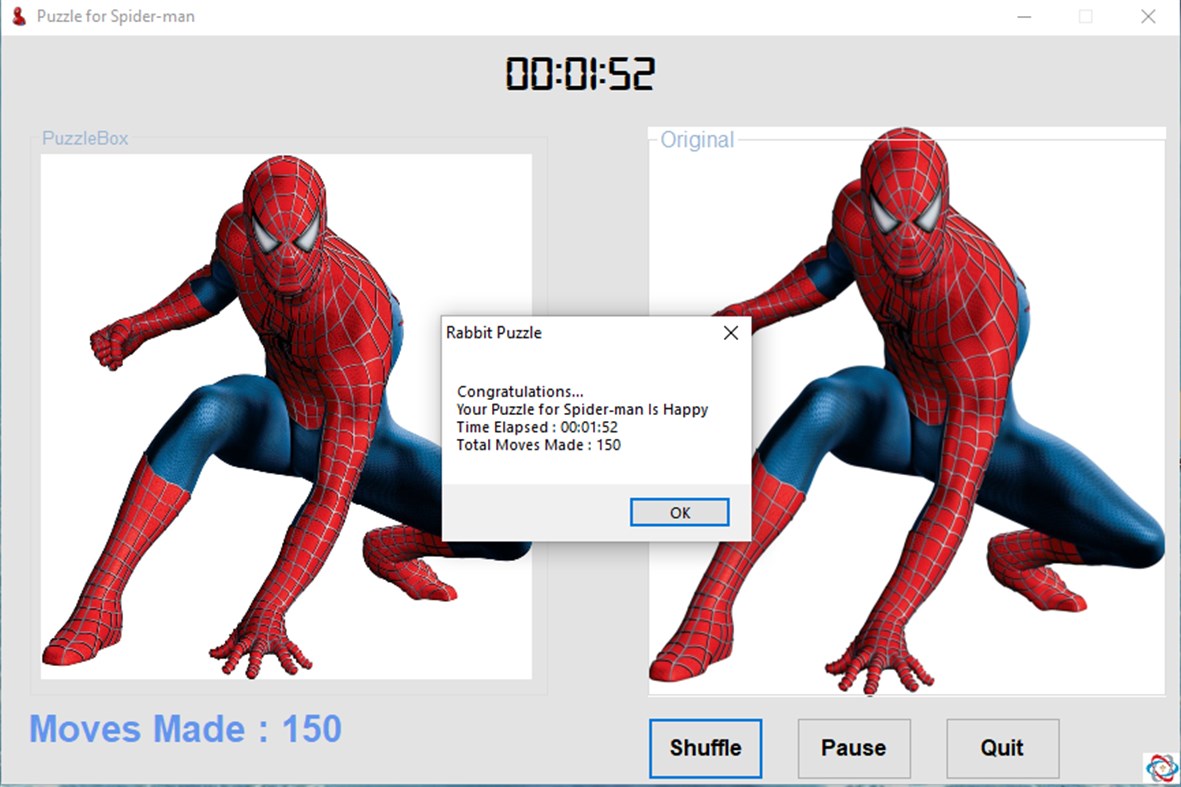Quit the Spider-man puzzle game
Image resolution: width=1181 pixels, height=787 pixels.
[1001, 748]
